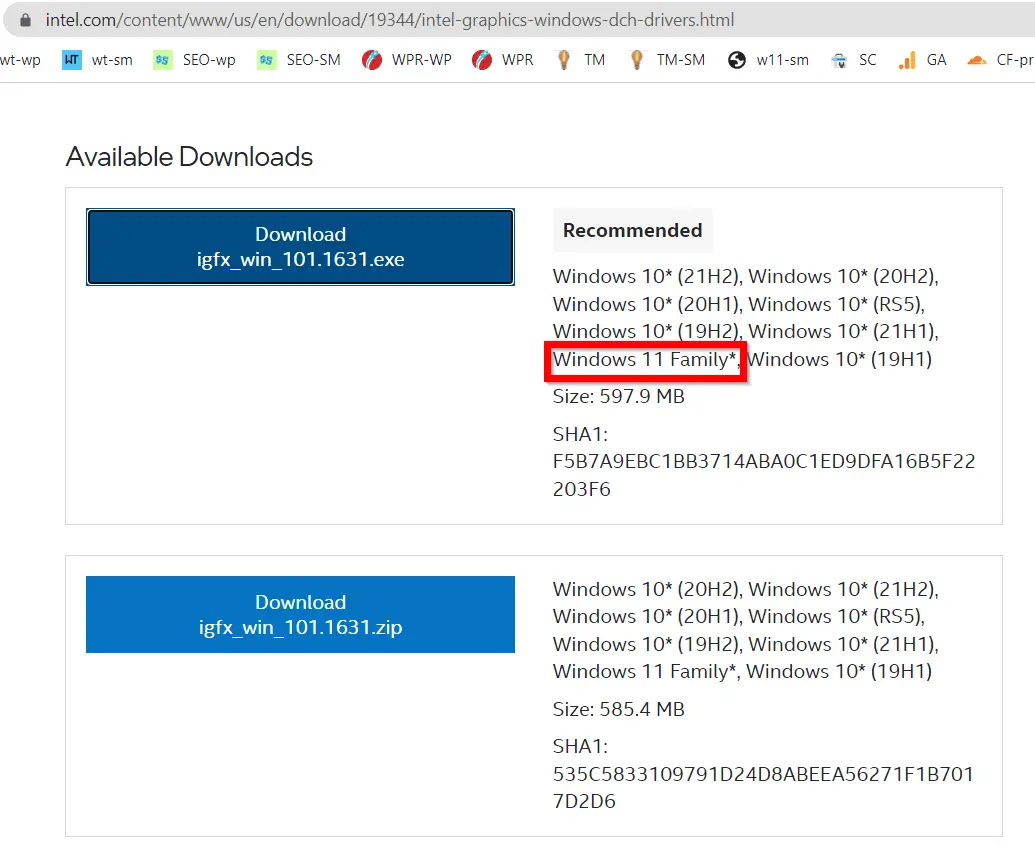Screen dimensions: 1035x868
Task: Open the GA analytics bookmark icon
Action: click(x=907, y=60)
